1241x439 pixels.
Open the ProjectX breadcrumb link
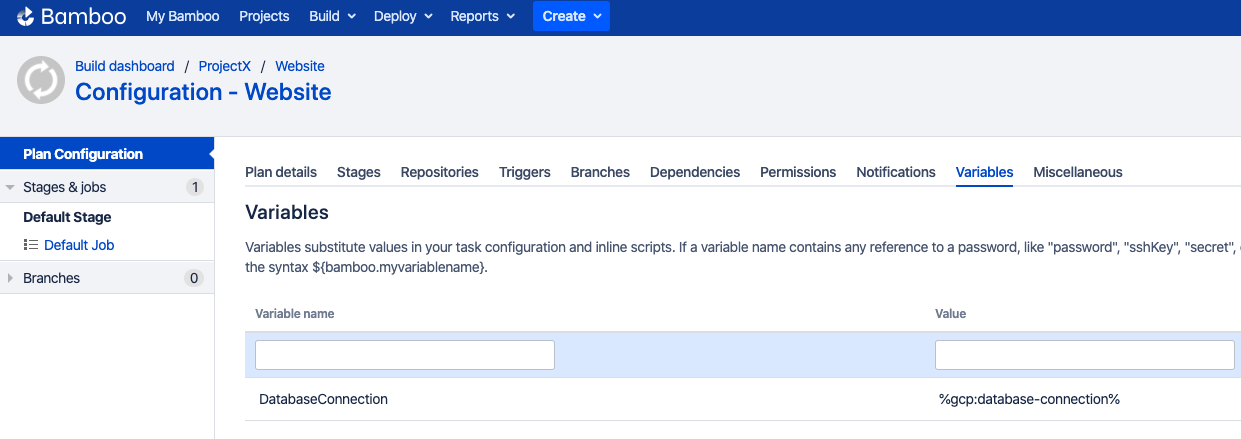tap(225, 66)
